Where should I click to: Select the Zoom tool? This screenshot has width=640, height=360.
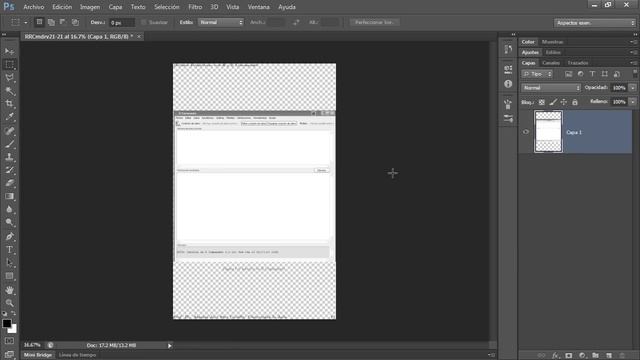pyautogui.click(x=9, y=303)
